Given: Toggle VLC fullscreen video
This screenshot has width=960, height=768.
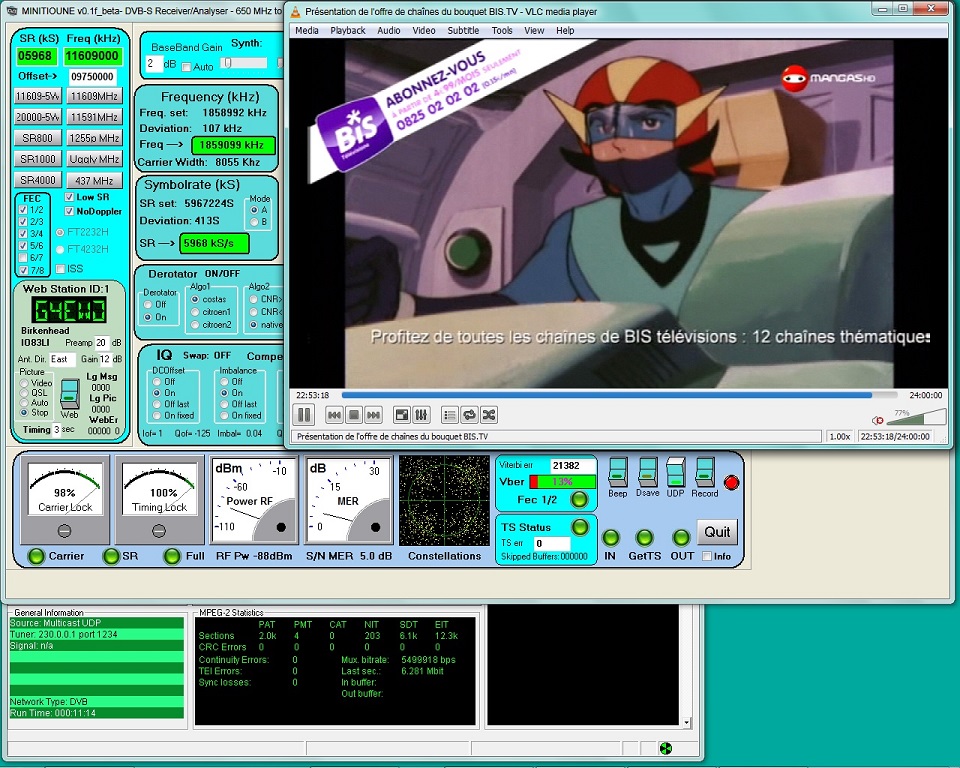Looking at the screenshot, I should click(x=402, y=415).
